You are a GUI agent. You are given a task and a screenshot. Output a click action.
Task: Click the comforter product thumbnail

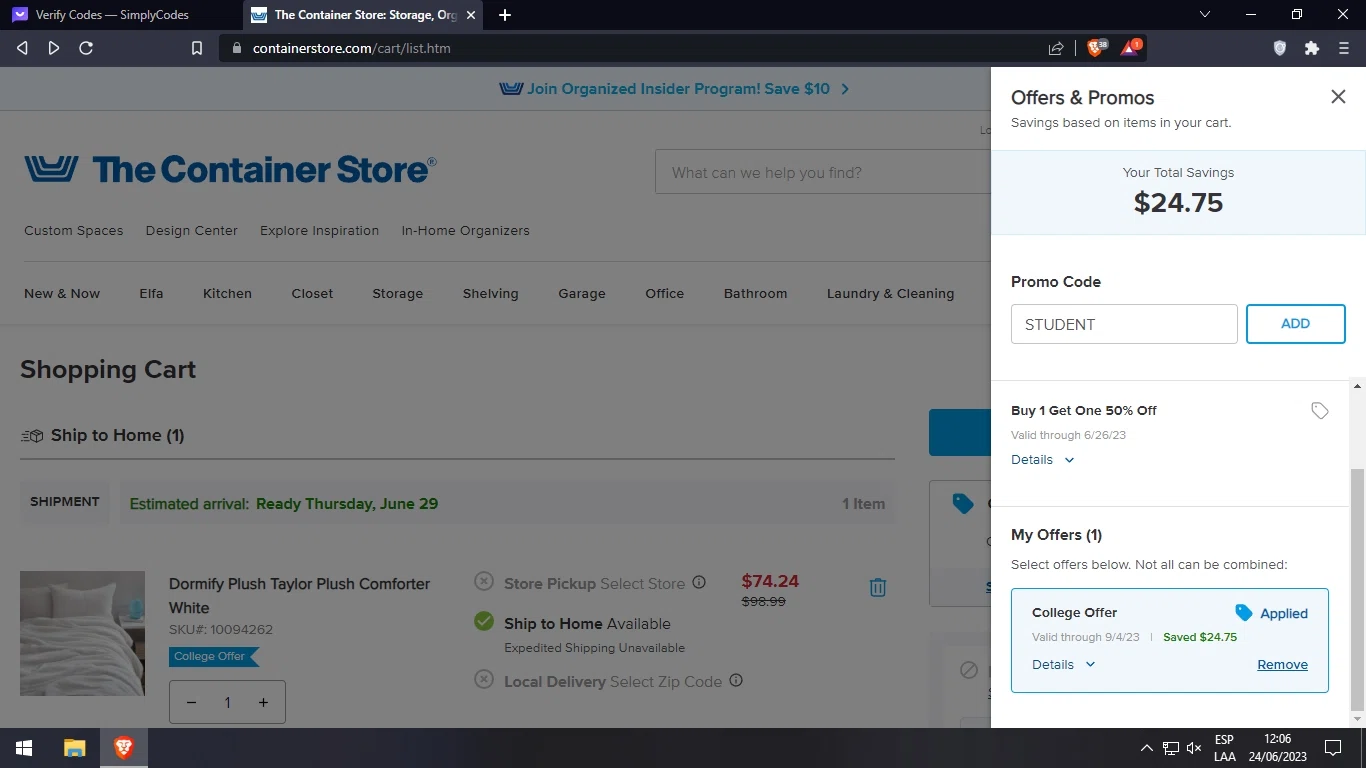(x=82, y=633)
